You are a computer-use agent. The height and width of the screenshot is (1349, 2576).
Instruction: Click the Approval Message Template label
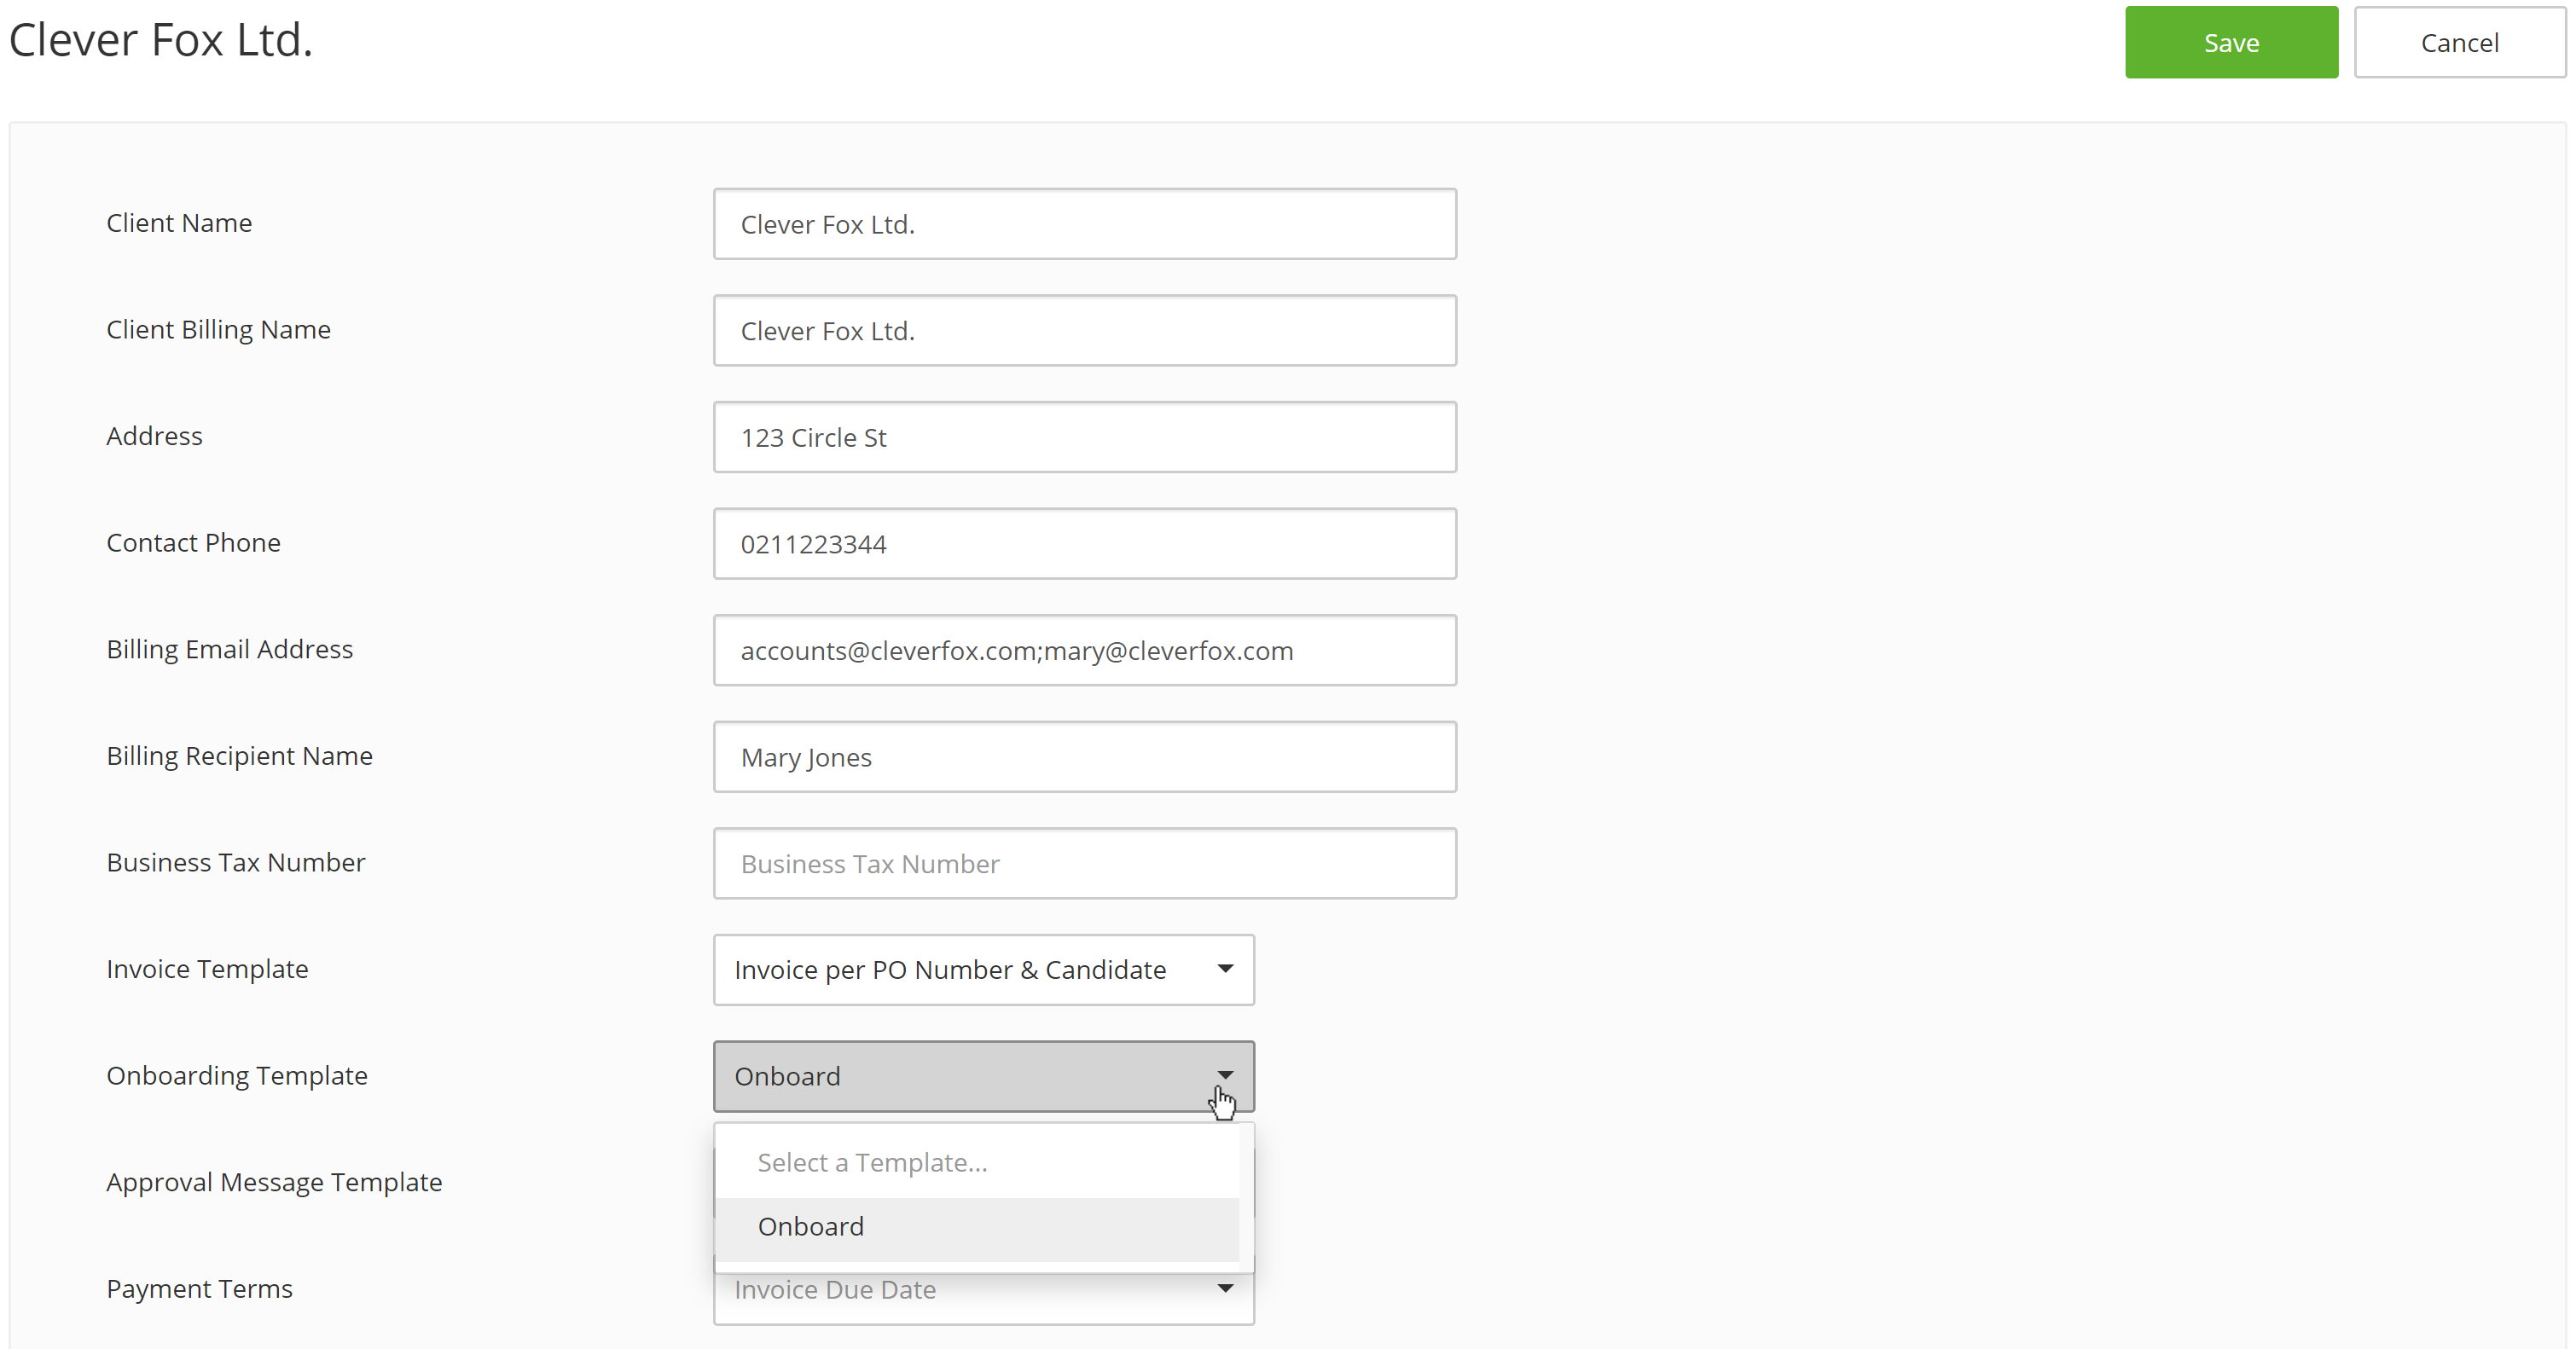274,1183
